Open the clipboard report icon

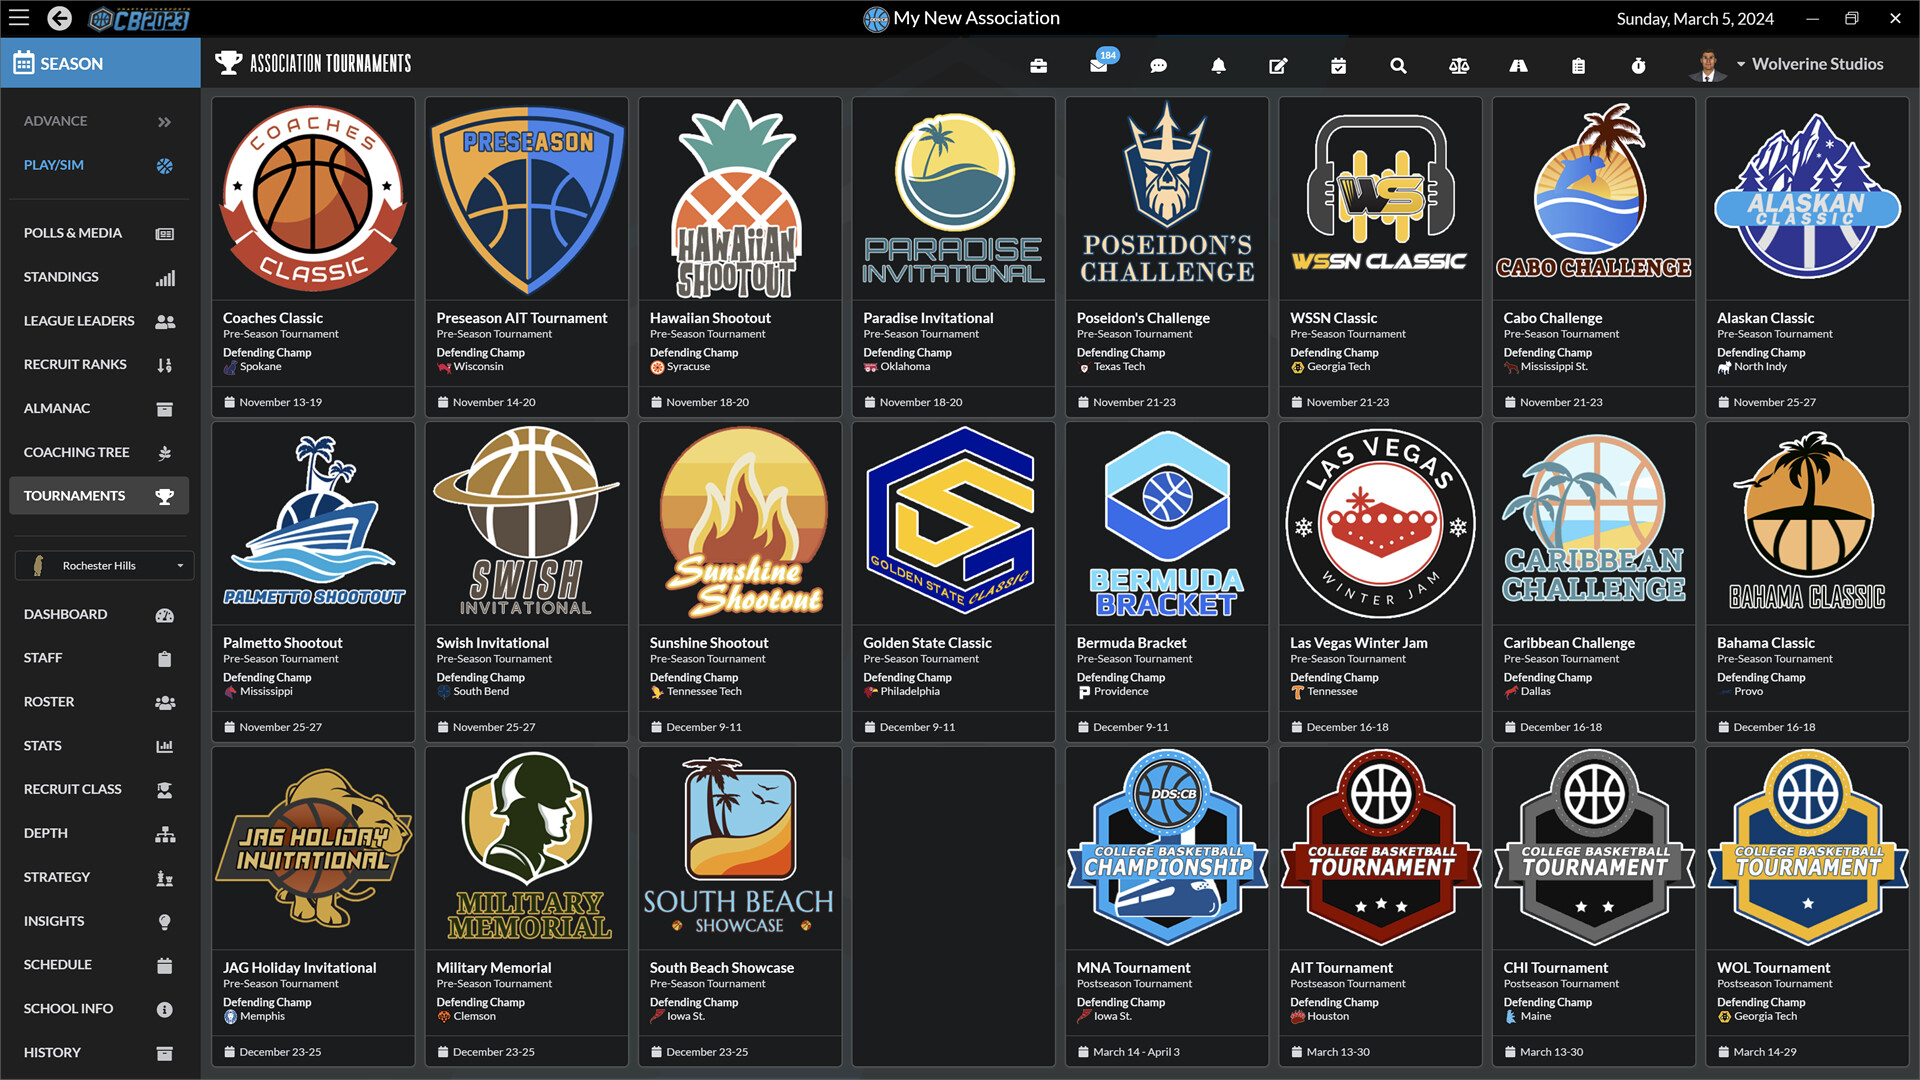[x=1579, y=65]
